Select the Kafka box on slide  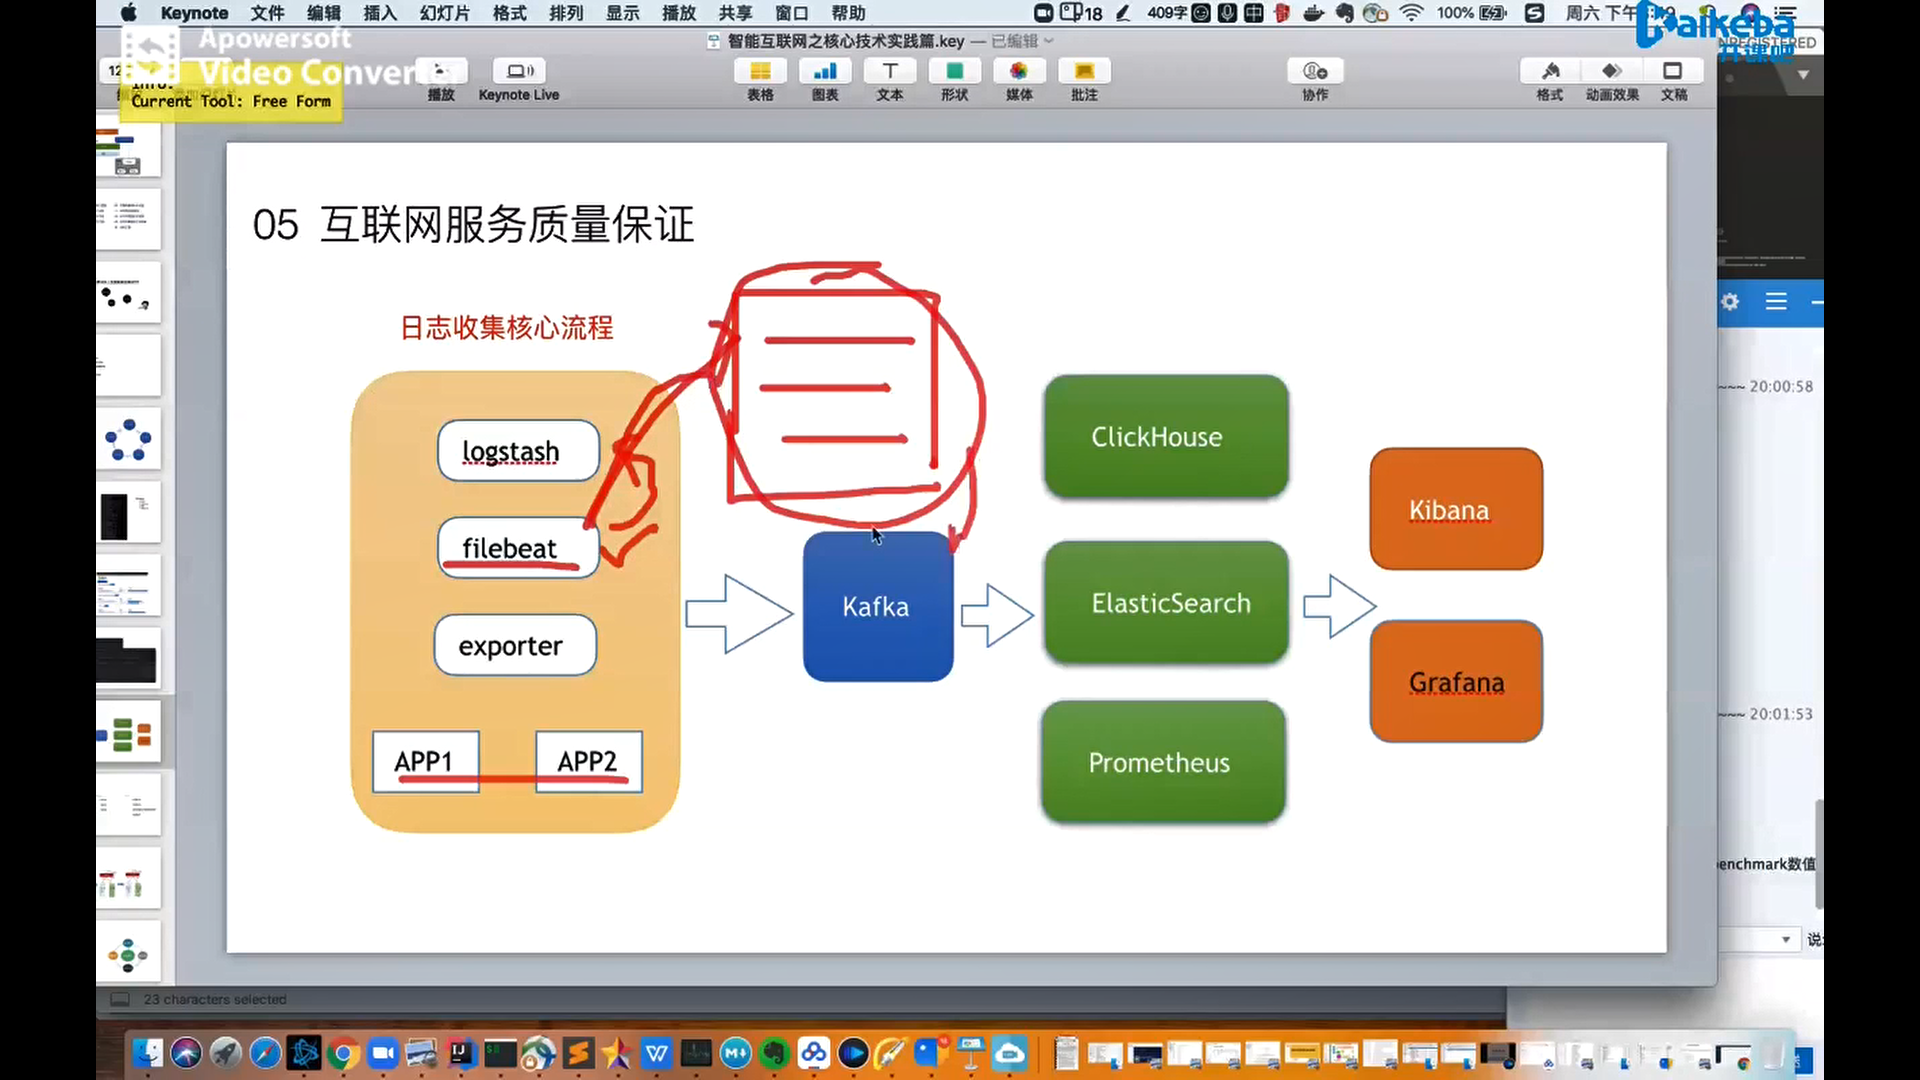877,607
